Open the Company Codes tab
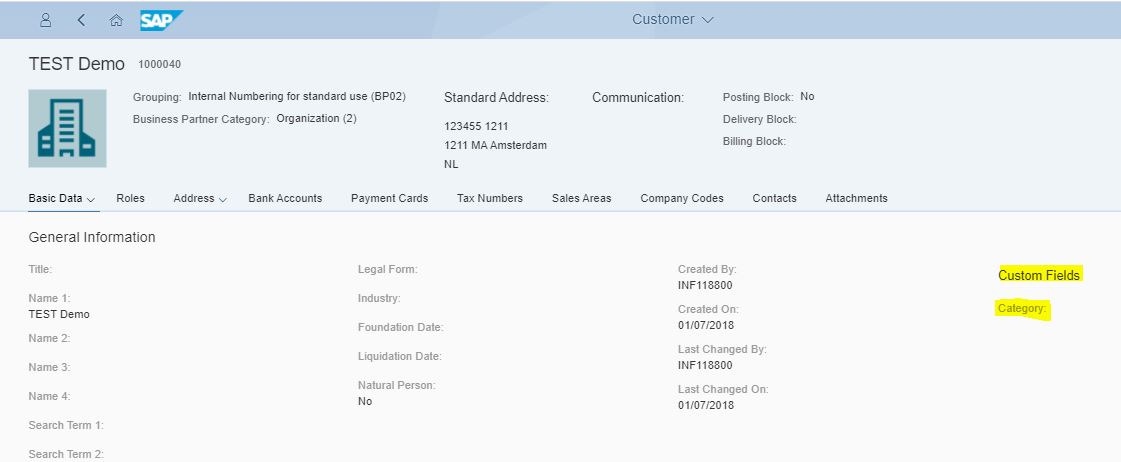Viewport: 1121px width, 462px height. click(x=682, y=198)
